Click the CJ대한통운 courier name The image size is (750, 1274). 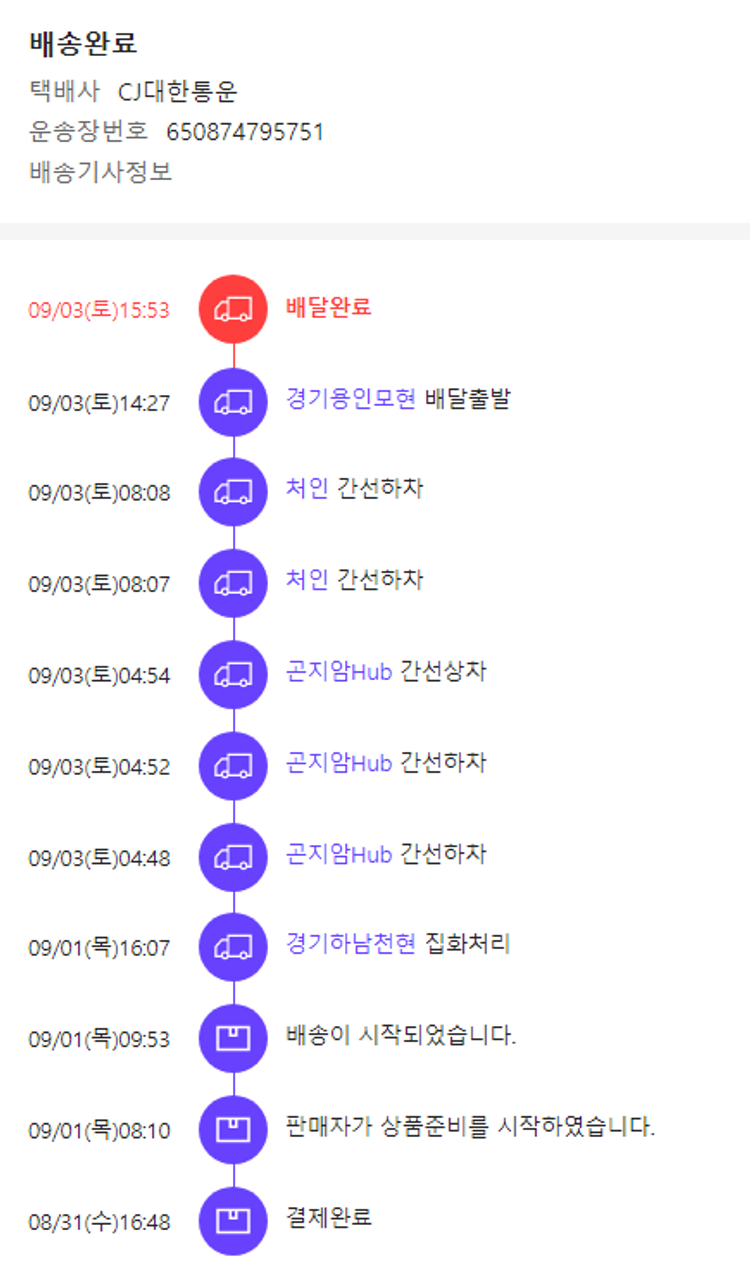coord(177,92)
